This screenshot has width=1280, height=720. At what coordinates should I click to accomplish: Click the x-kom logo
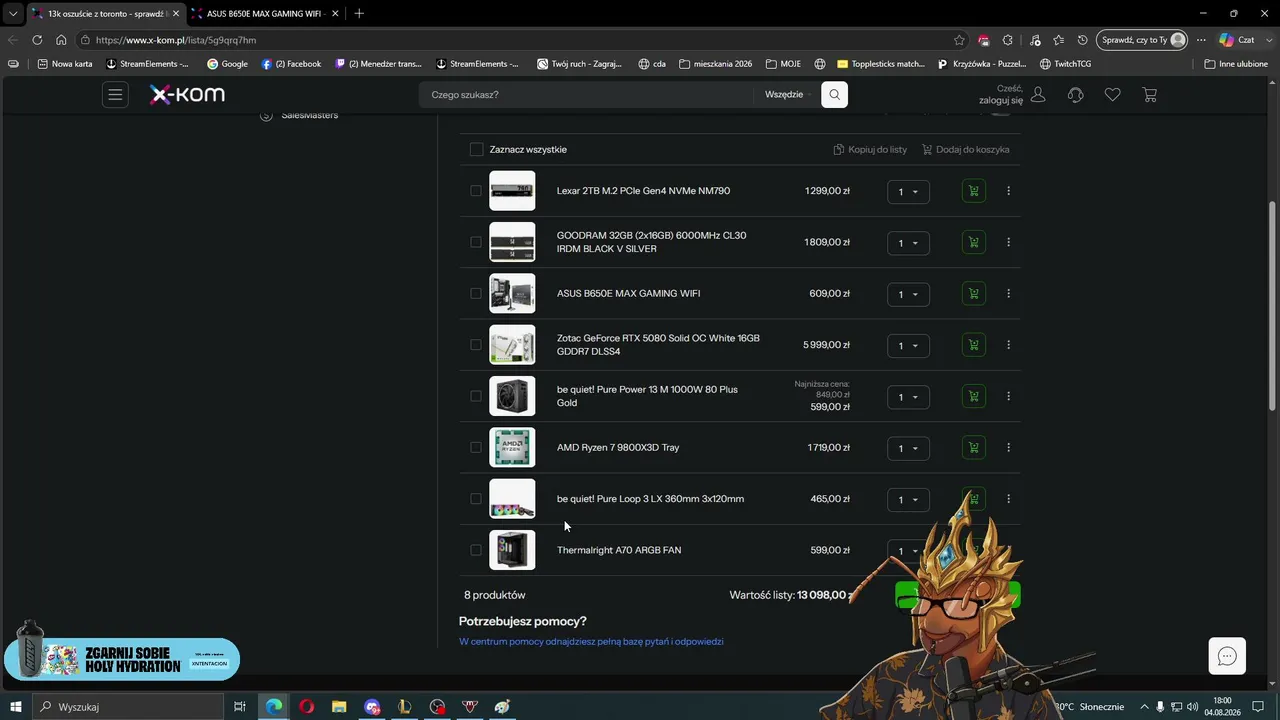[x=187, y=95]
